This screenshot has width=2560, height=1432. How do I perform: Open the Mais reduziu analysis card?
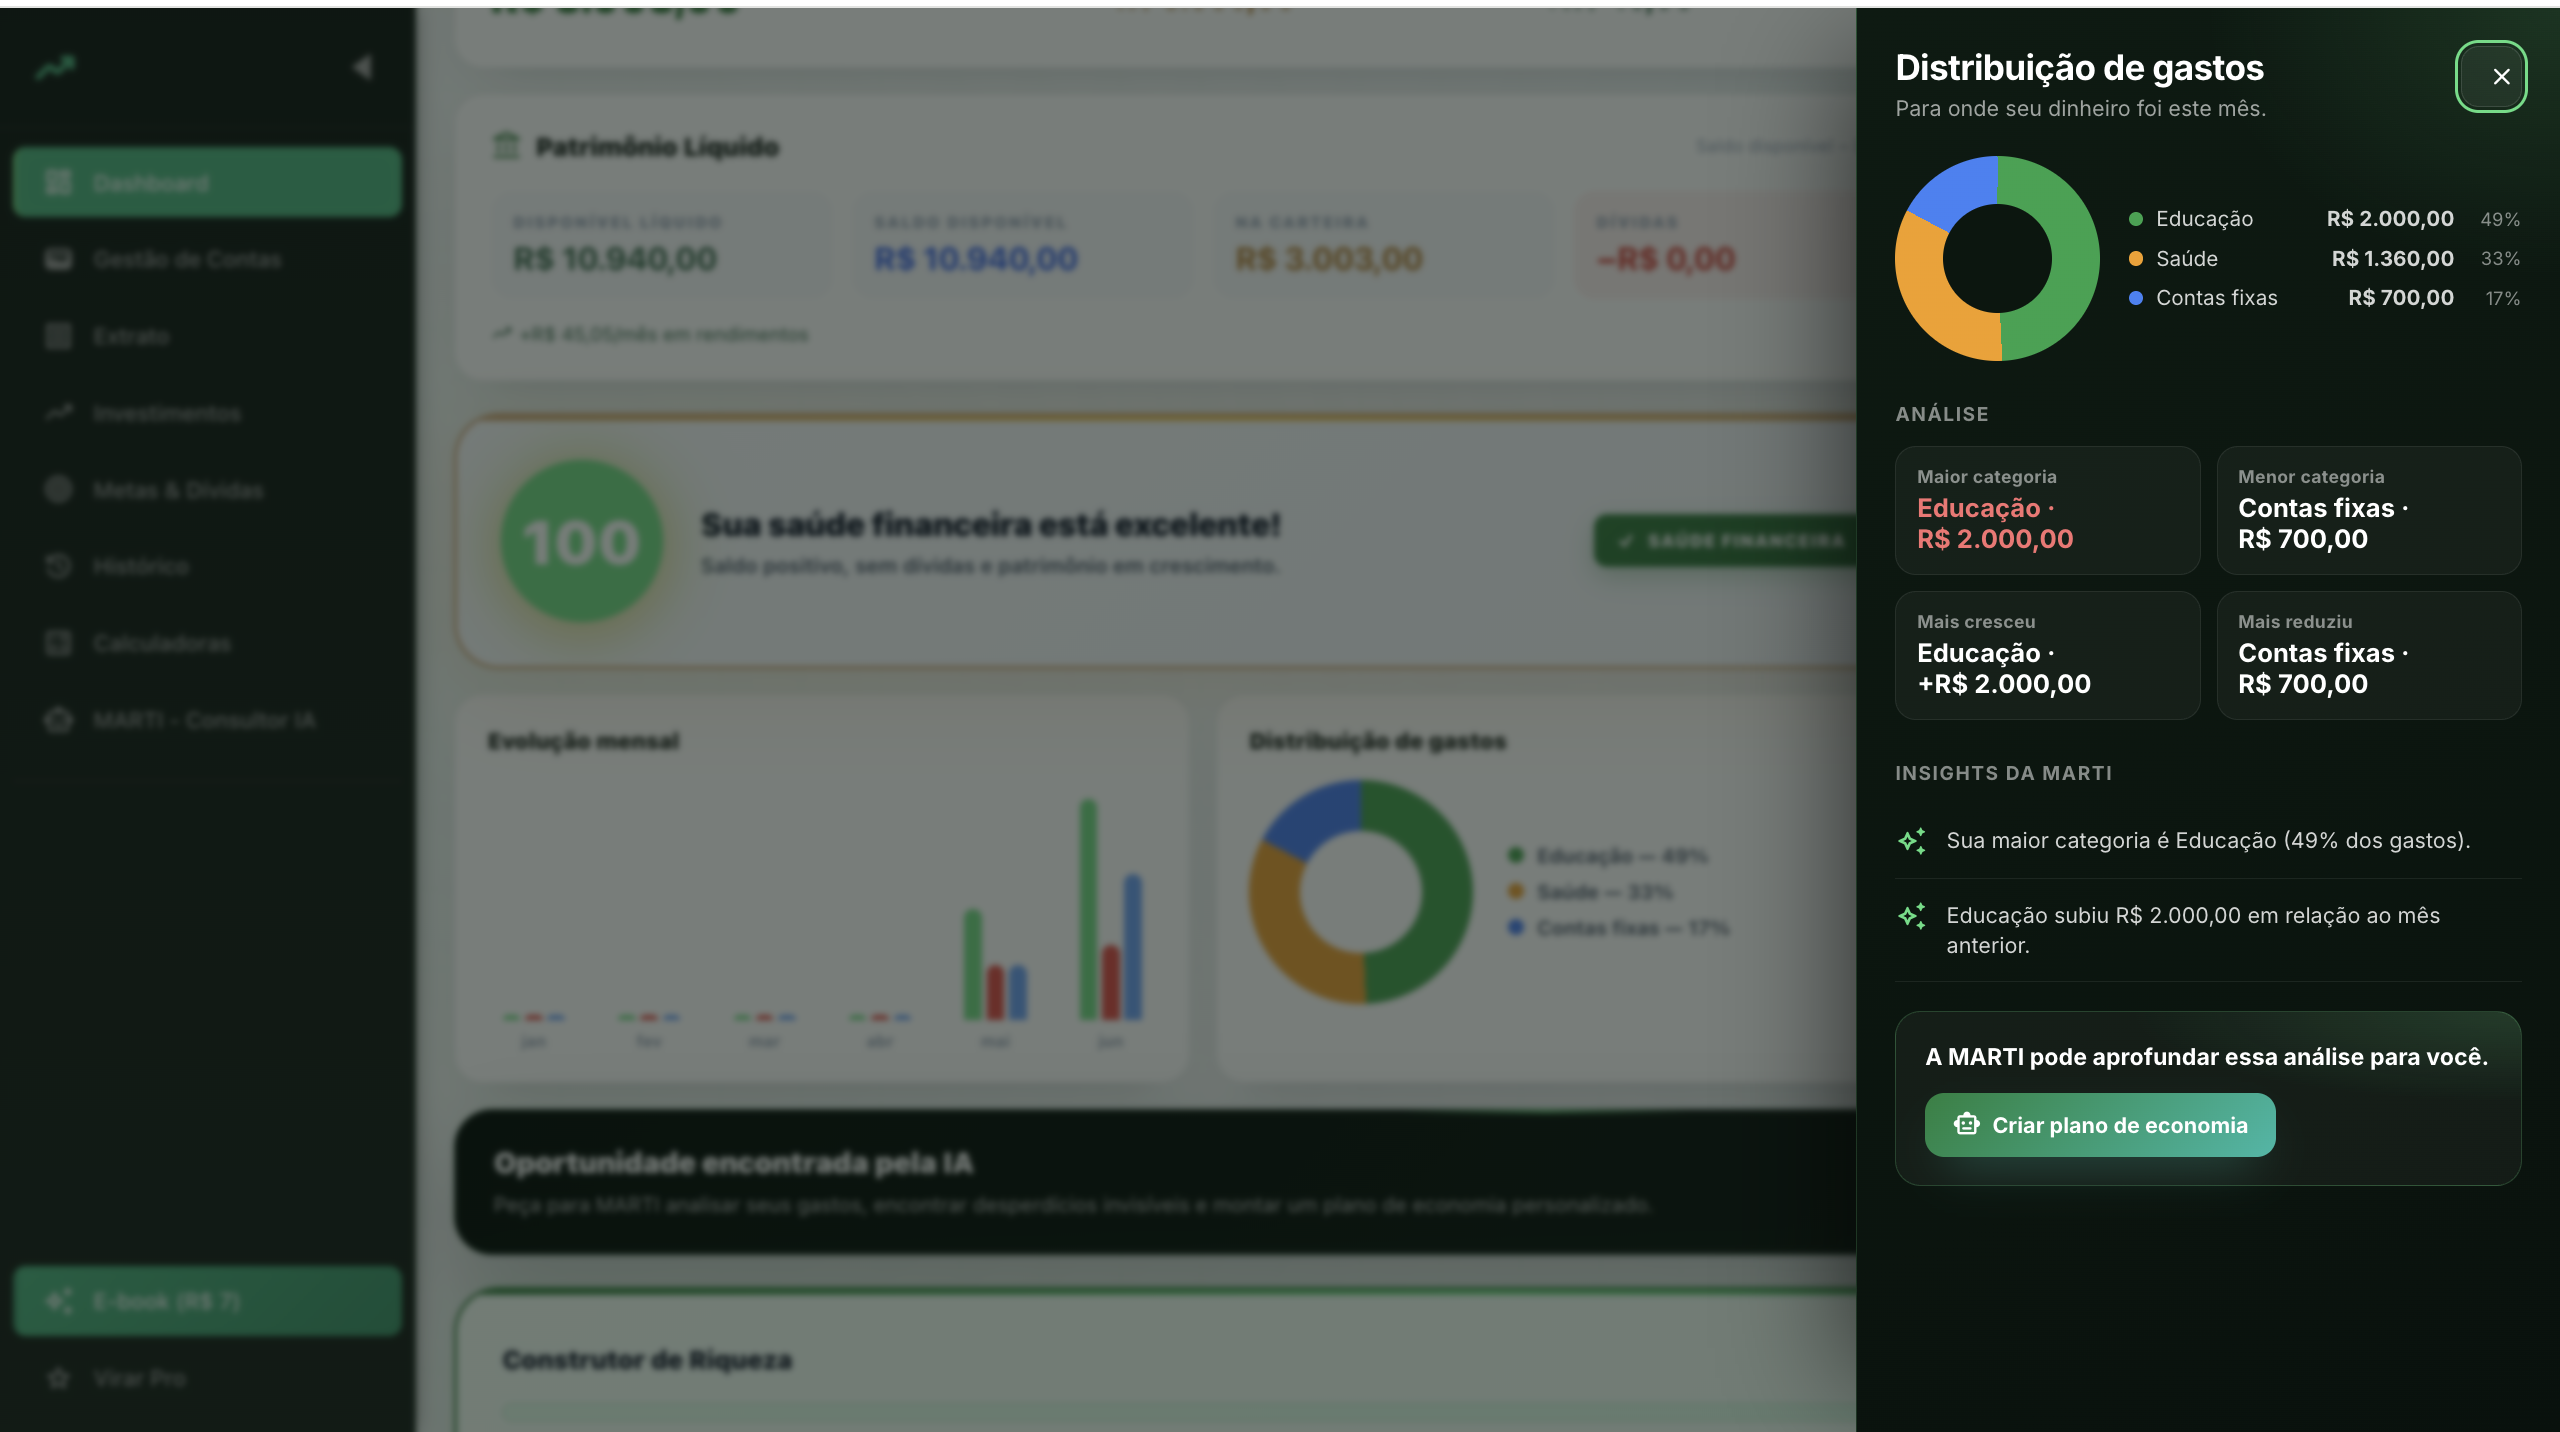(2368, 655)
